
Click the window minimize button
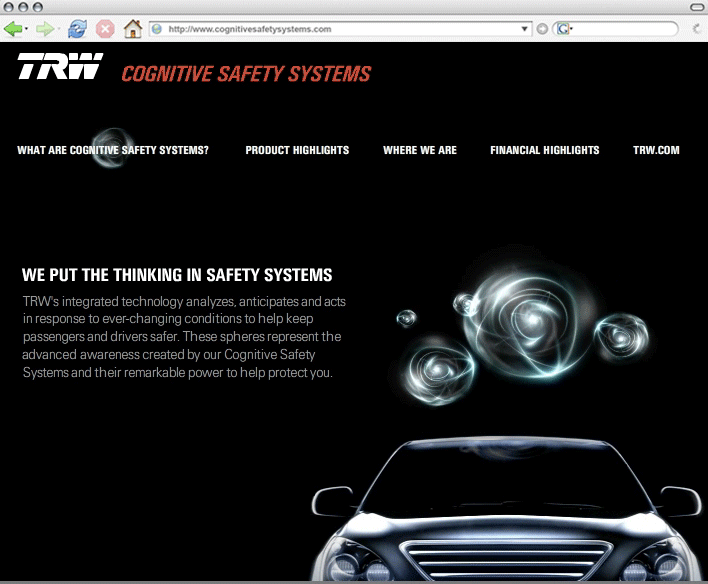(23, 7)
